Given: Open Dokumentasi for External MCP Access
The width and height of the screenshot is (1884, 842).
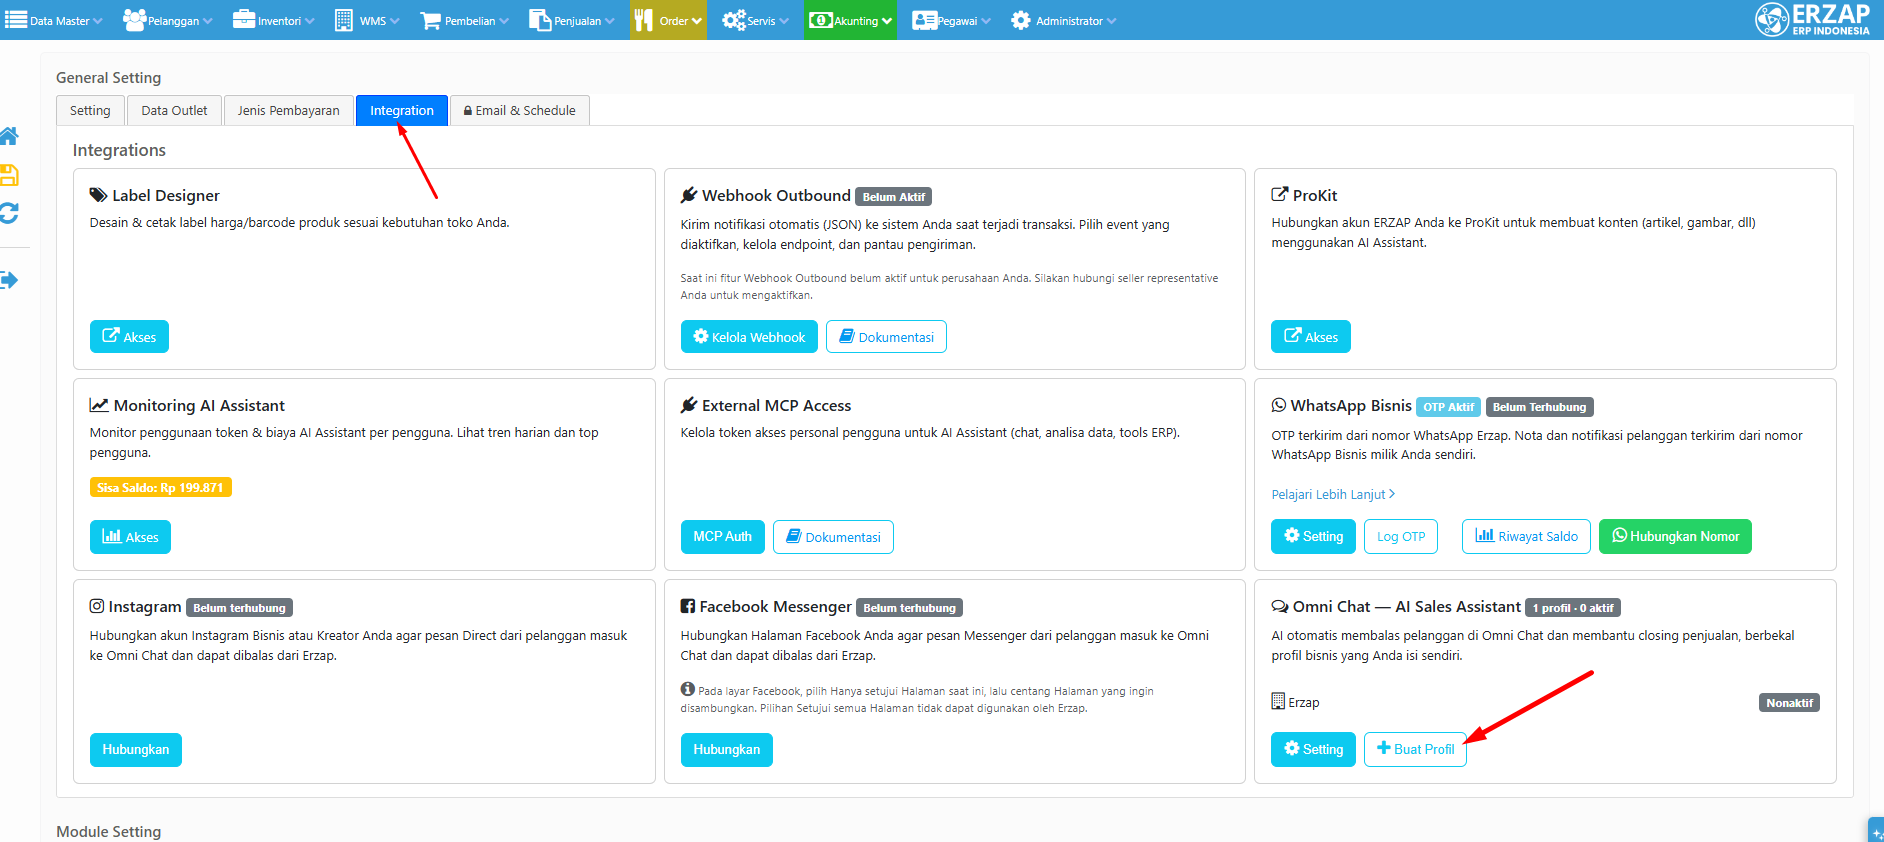Looking at the screenshot, I should (833, 537).
